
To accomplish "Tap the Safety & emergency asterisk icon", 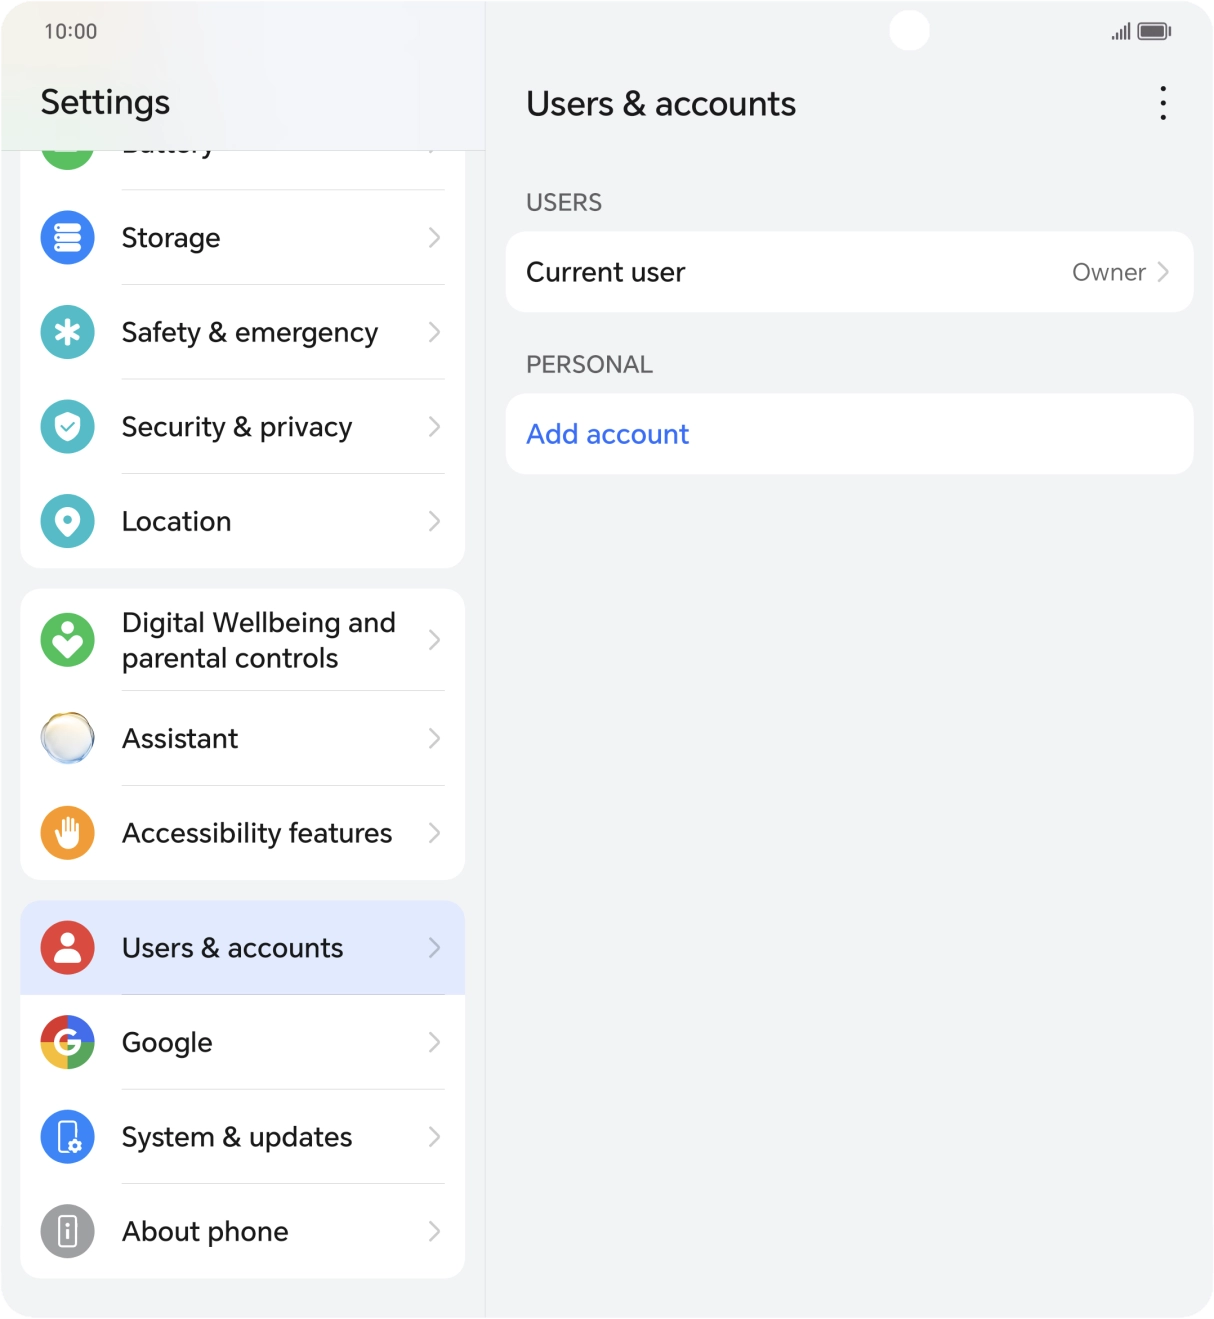I will [67, 332].
